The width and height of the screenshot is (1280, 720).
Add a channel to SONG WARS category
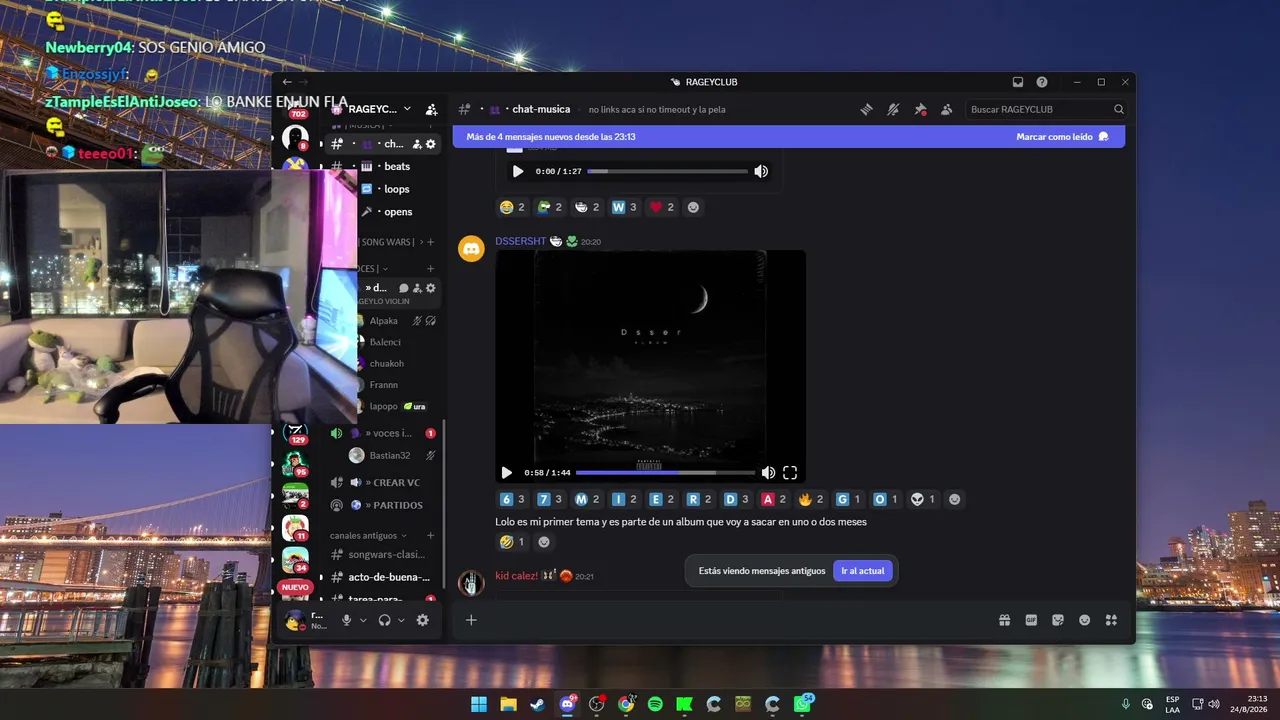pos(431,242)
